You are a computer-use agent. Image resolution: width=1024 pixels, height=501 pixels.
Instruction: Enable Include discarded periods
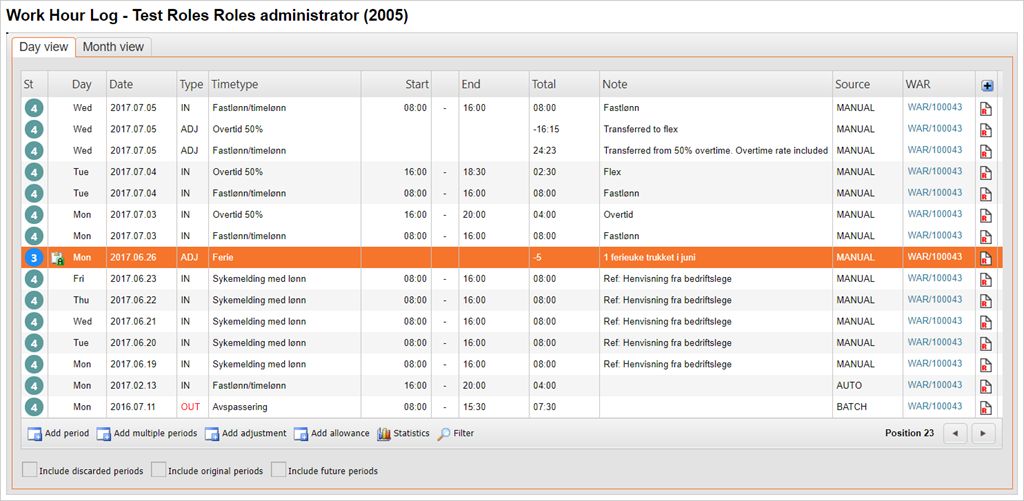(30, 470)
